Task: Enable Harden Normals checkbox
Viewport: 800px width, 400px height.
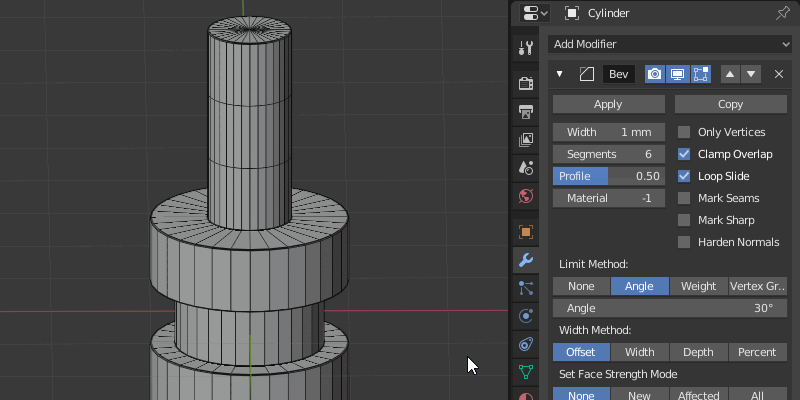Action: [684, 242]
